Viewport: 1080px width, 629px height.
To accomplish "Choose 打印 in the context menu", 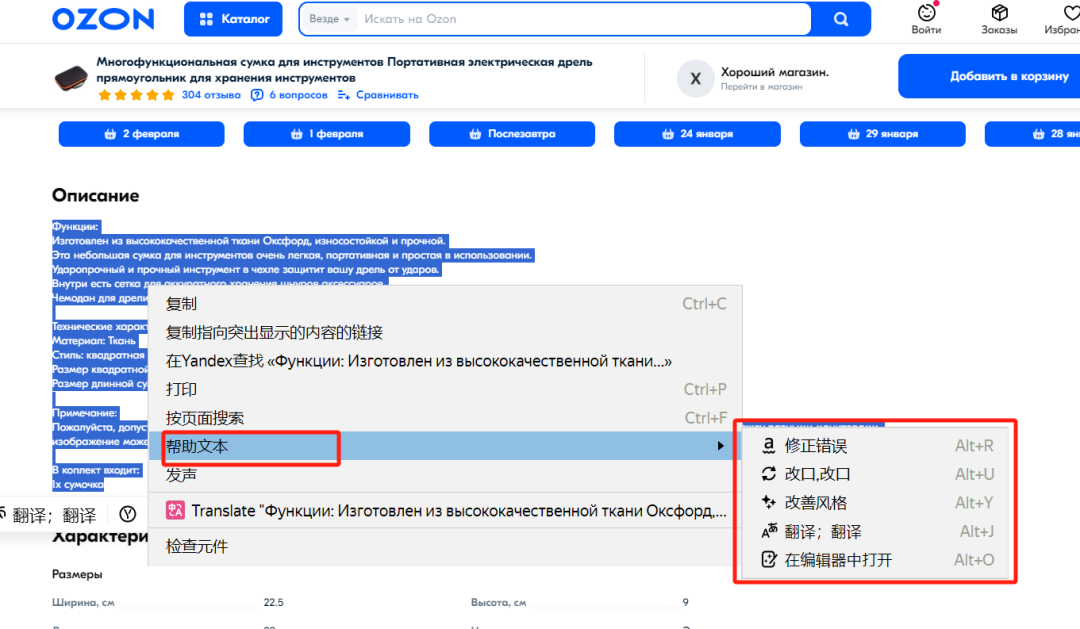I will point(446,389).
